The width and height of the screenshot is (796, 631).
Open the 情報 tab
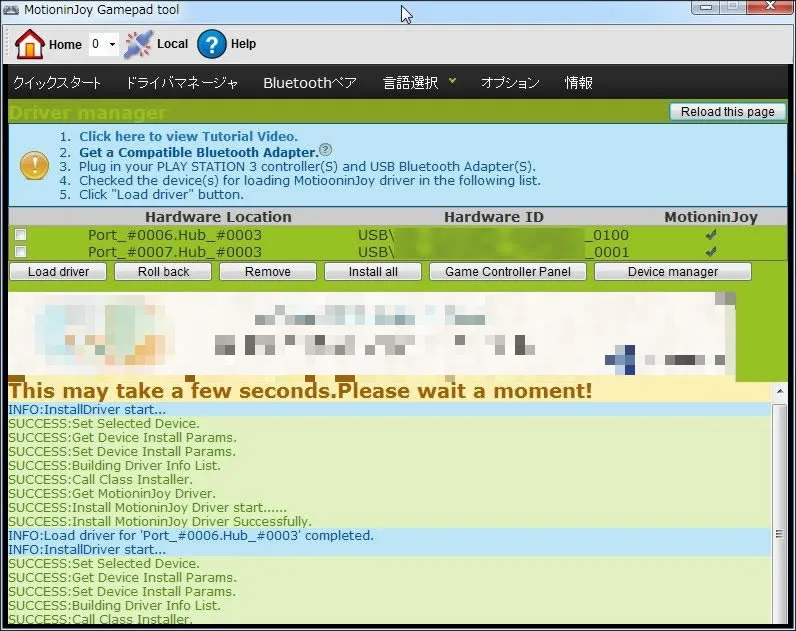click(x=579, y=82)
